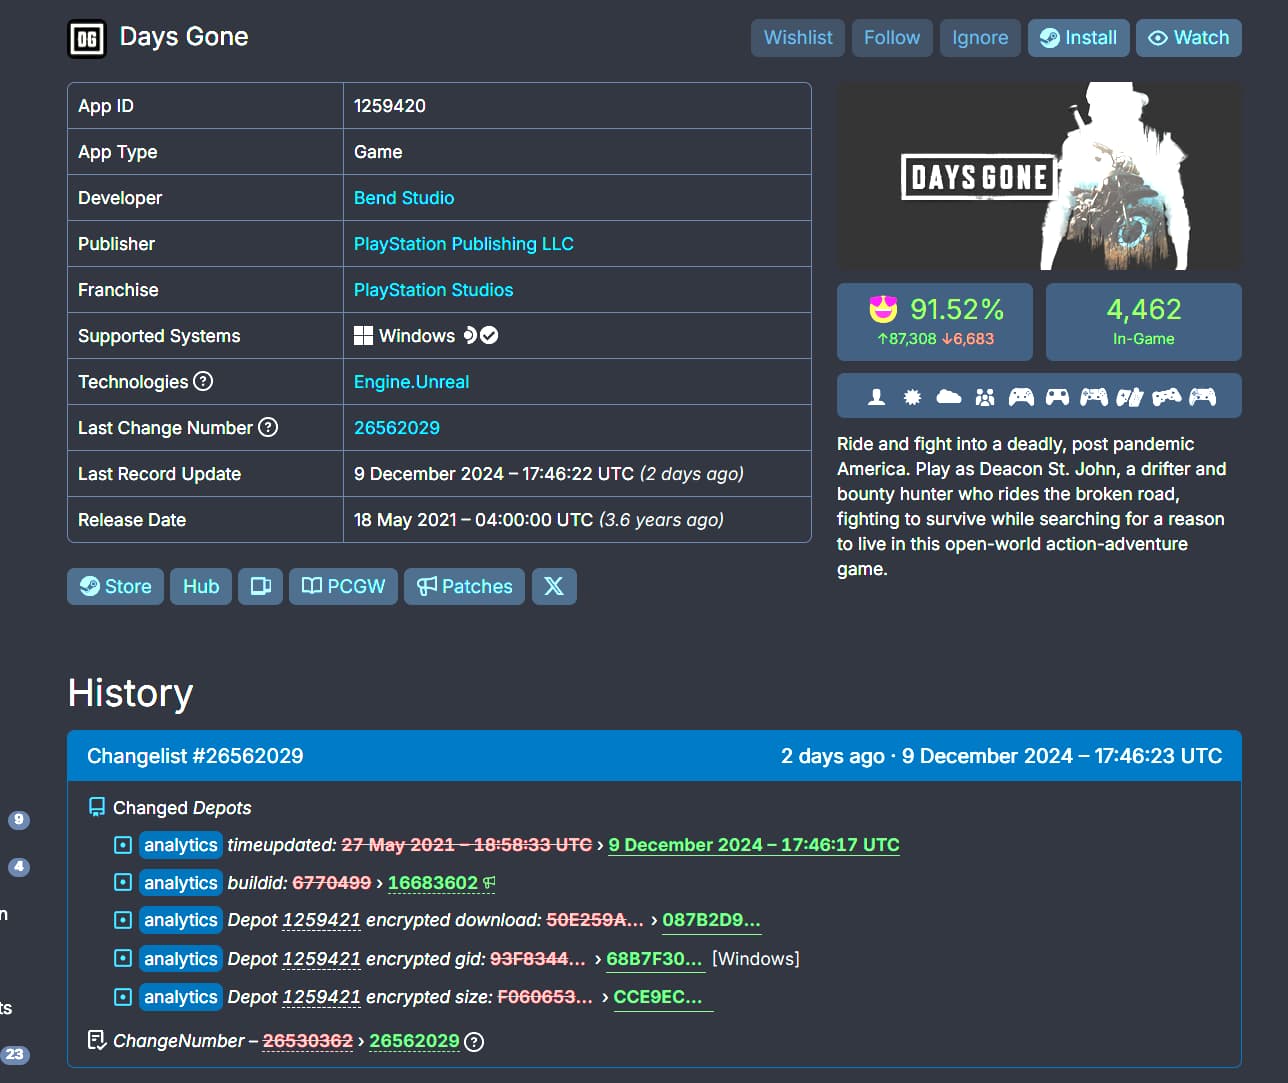Click the new ChangeNumber 26562029 in the changelist
This screenshot has height=1083, width=1288.
[414, 1041]
